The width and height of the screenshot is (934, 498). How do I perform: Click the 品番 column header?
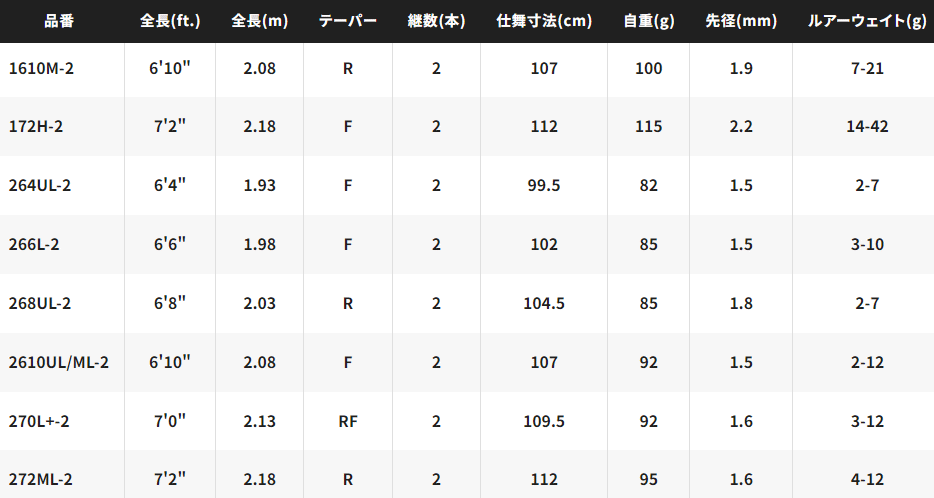59,21
